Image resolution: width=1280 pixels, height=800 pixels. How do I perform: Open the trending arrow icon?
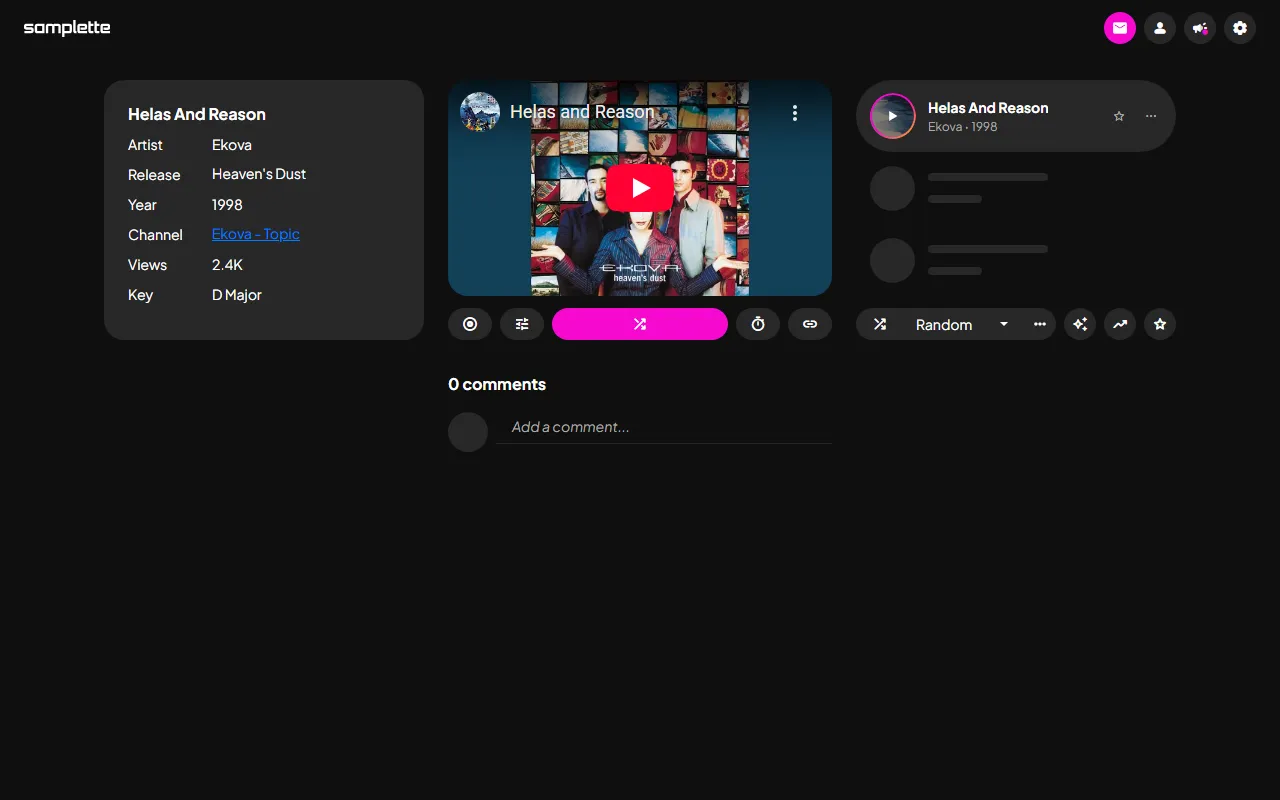tap(1120, 324)
